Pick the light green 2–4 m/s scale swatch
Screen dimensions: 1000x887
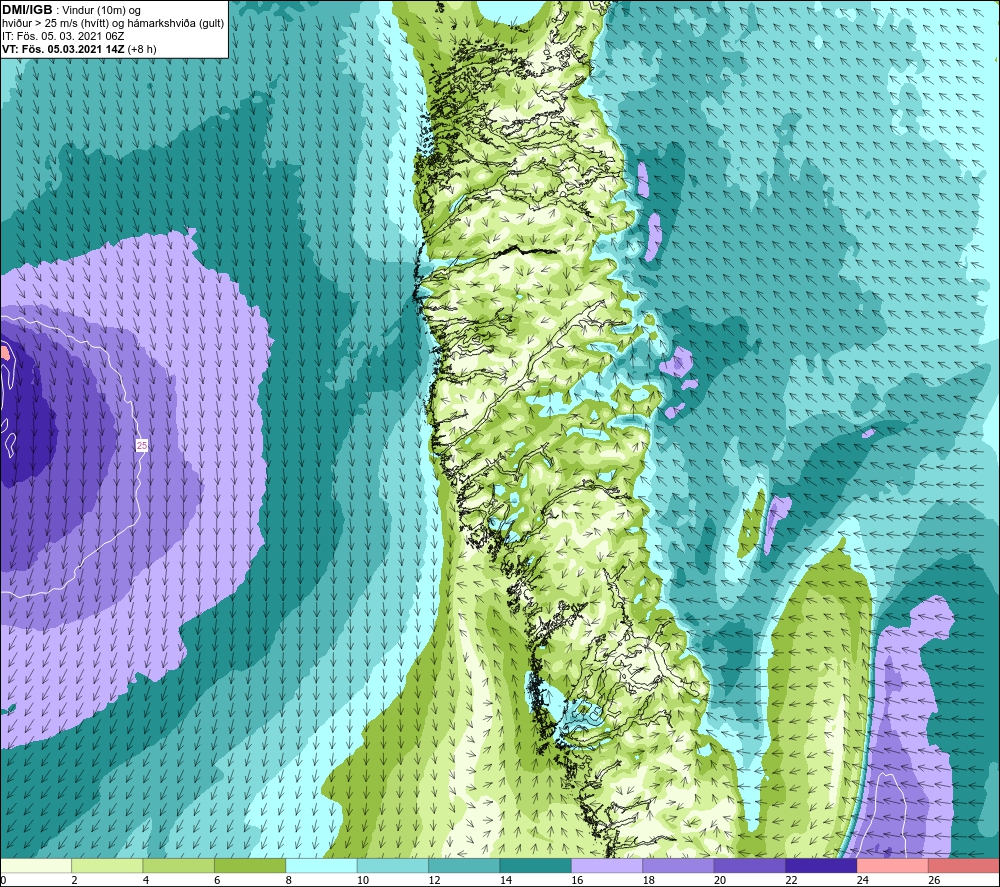[107, 865]
